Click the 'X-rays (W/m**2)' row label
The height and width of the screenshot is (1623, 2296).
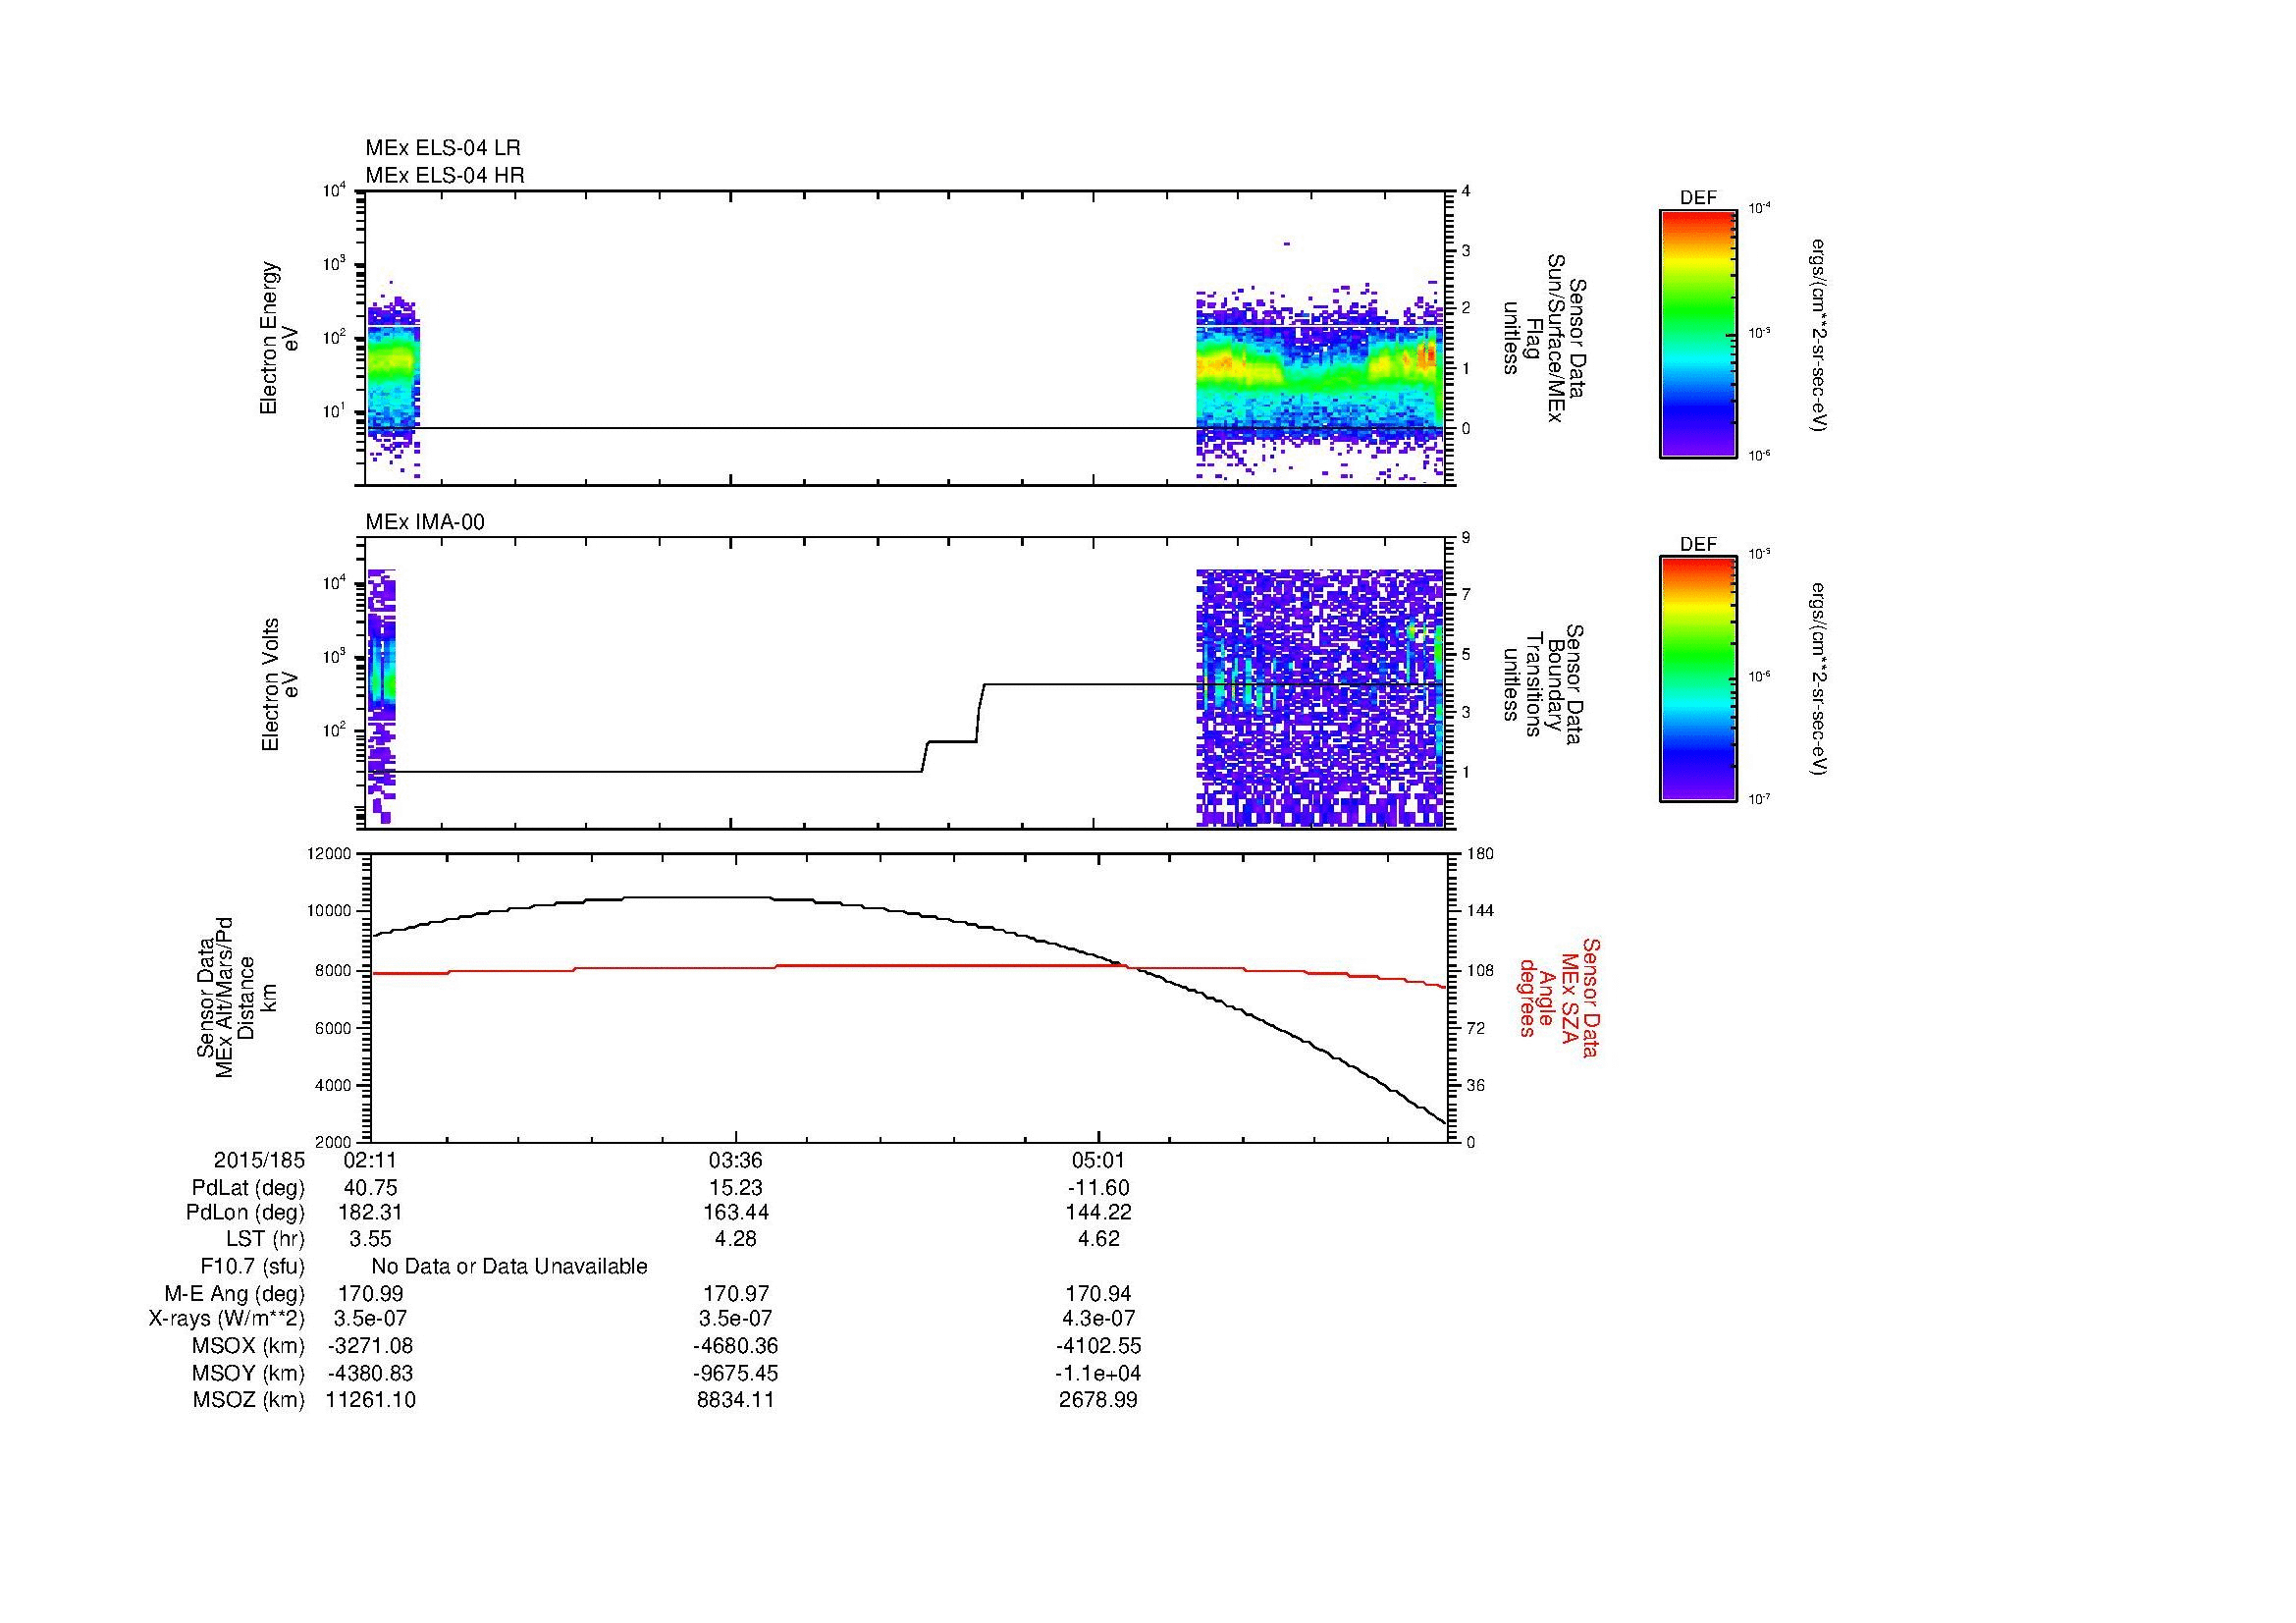pos(227,1320)
